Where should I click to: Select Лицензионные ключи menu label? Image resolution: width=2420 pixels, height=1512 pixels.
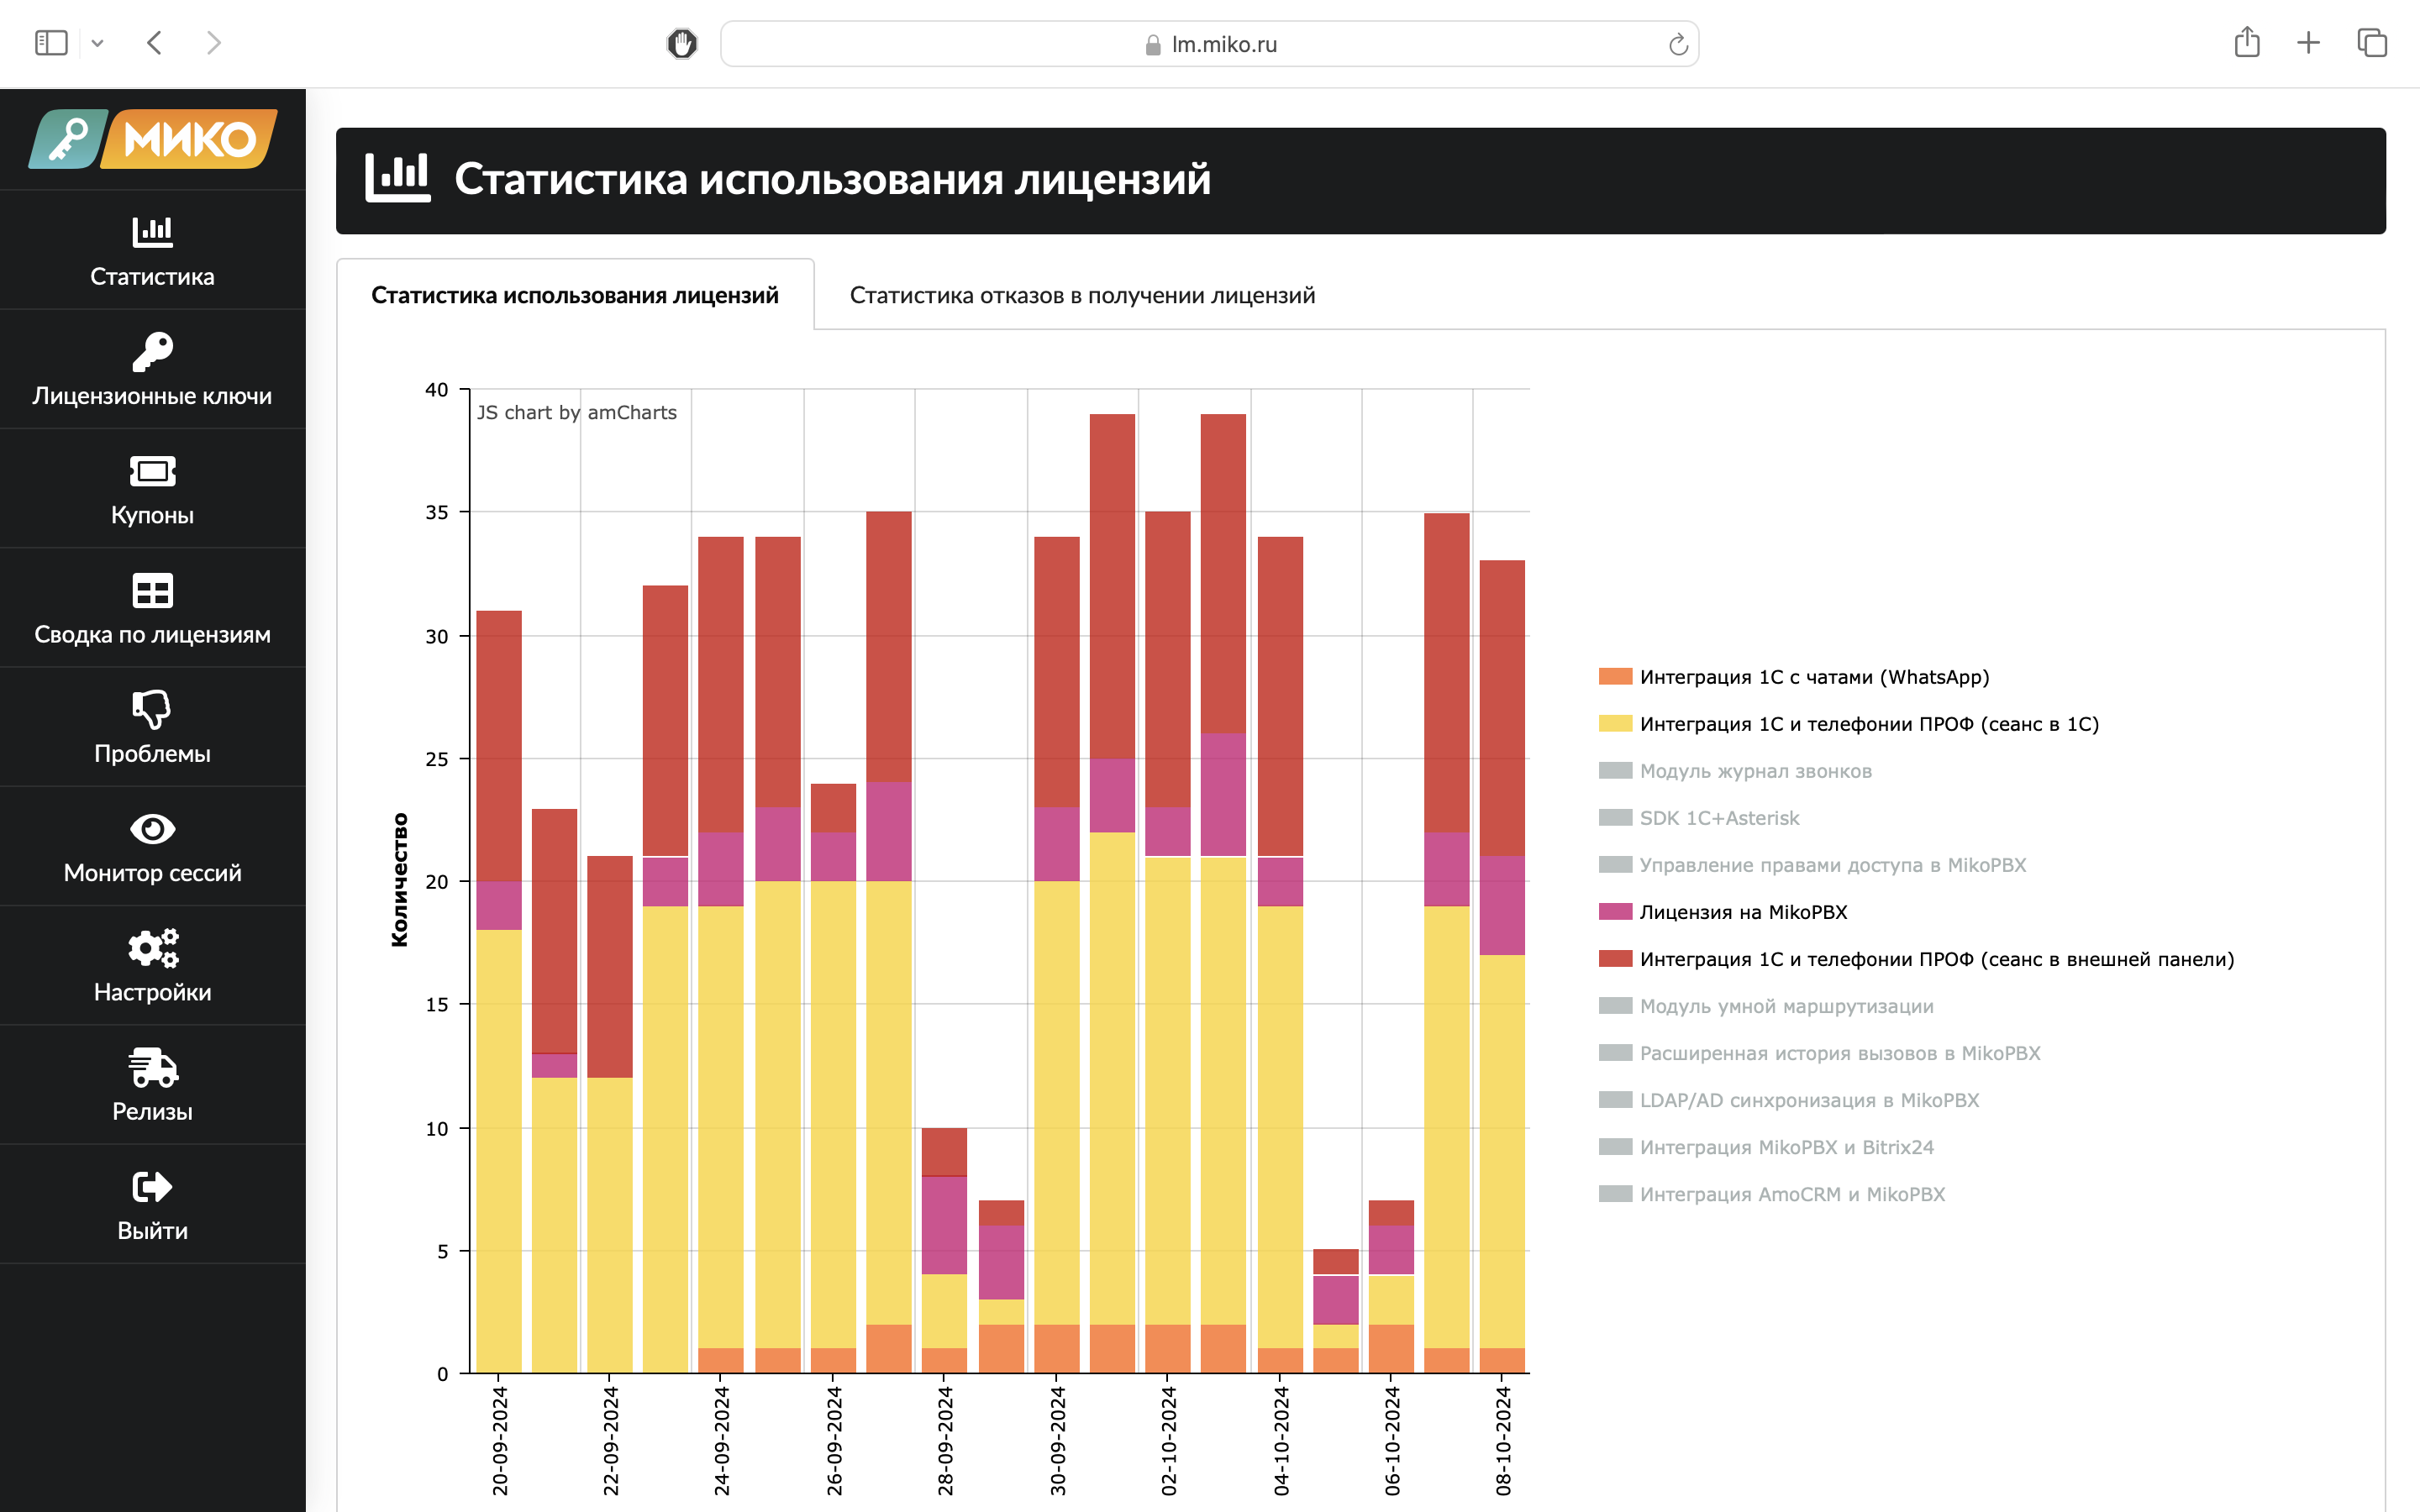[152, 396]
